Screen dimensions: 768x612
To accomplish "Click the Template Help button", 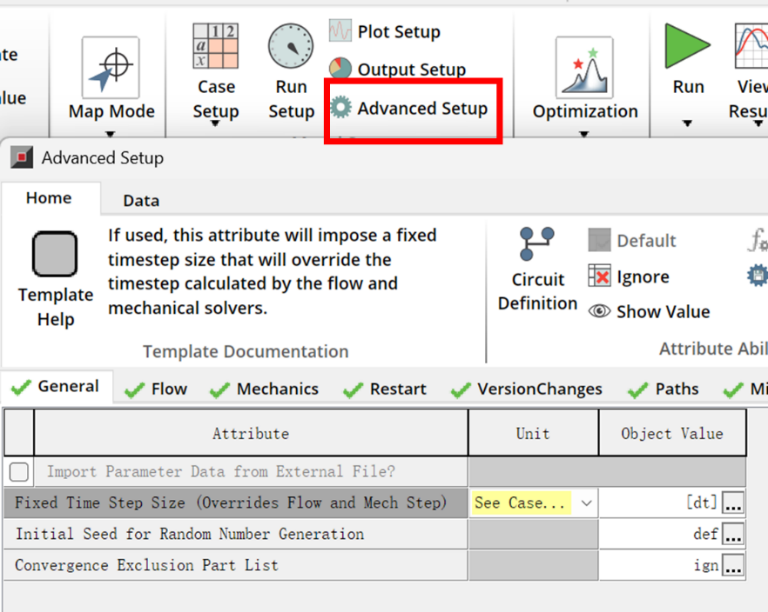I will (x=55, y=255).
